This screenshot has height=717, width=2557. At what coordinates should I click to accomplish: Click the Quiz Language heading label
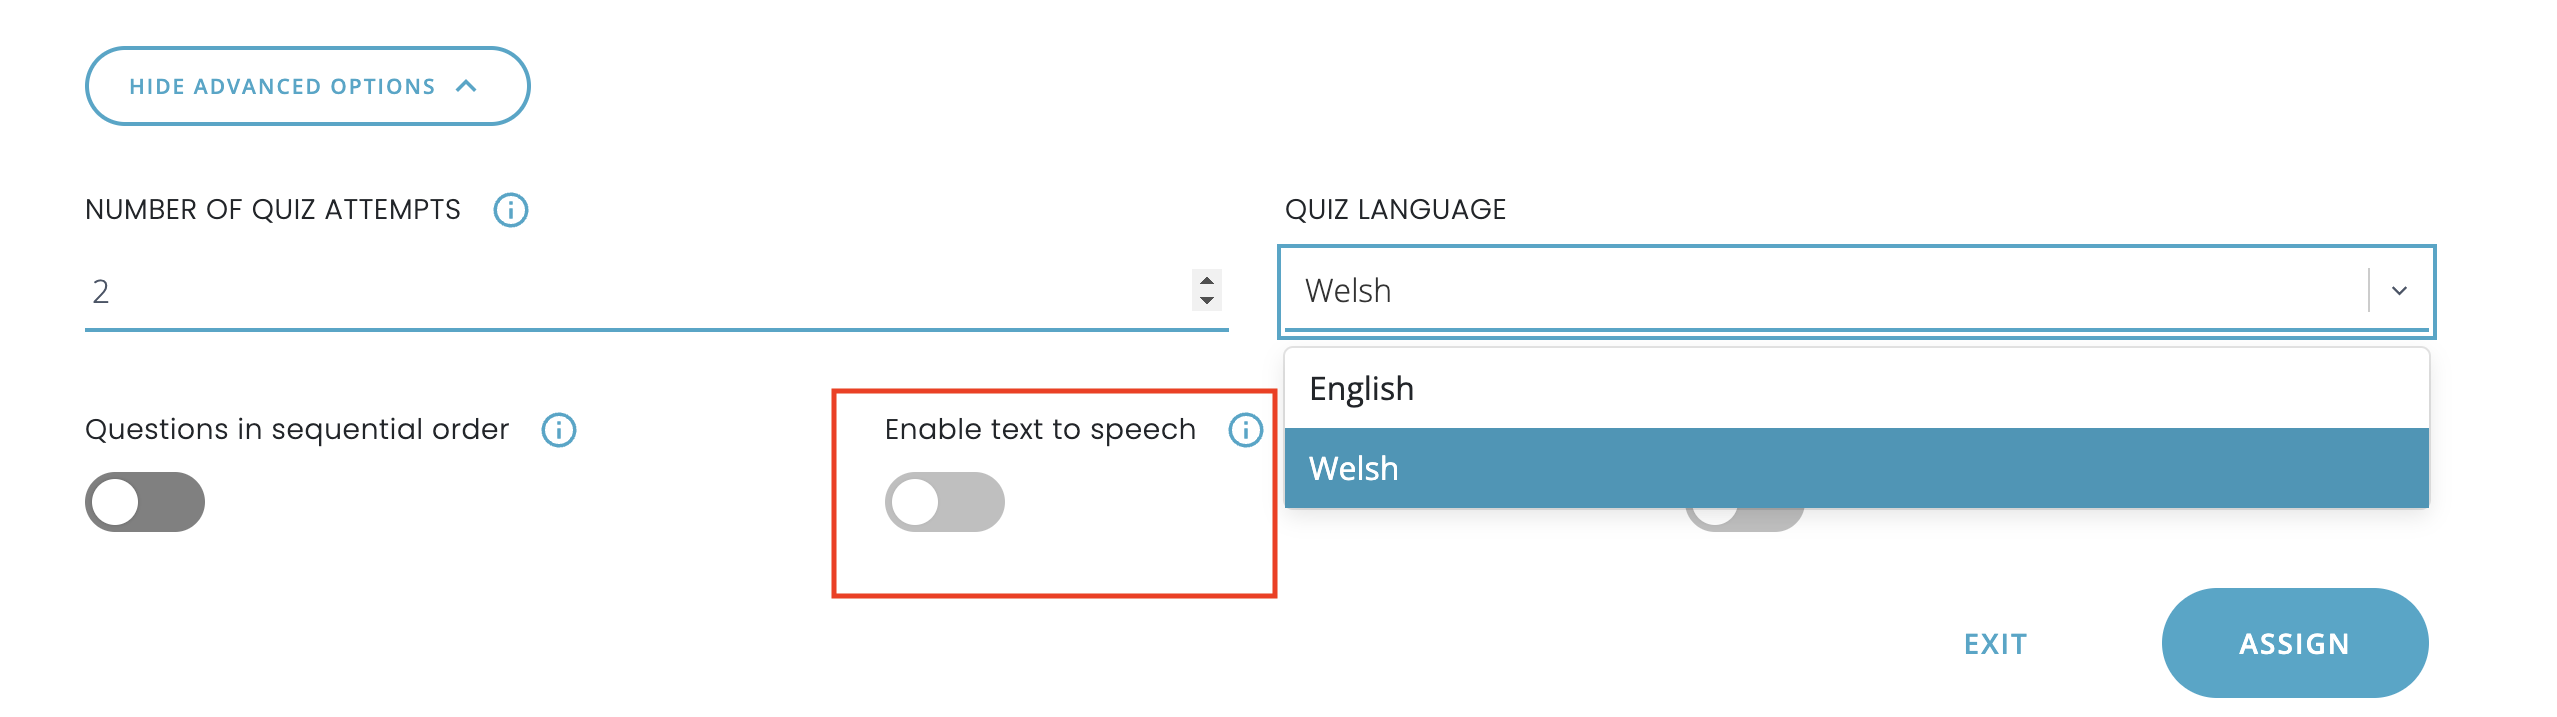coord(1395,210)
